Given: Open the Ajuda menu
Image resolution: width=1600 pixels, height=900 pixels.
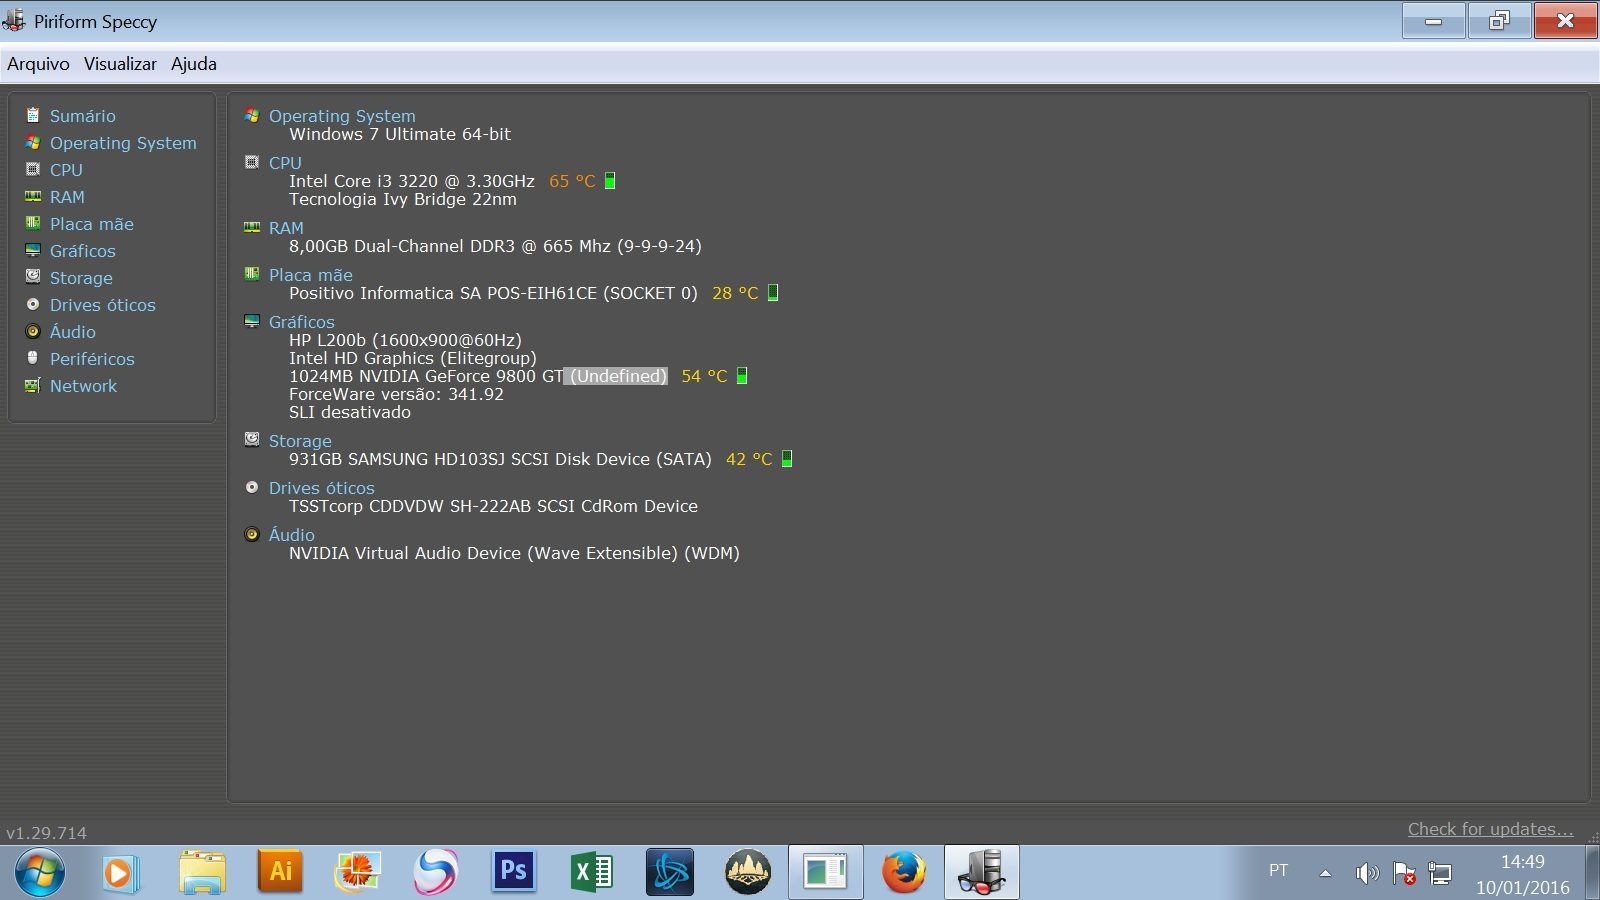Looking at the screenshot, I should click(x=194, y=64).
